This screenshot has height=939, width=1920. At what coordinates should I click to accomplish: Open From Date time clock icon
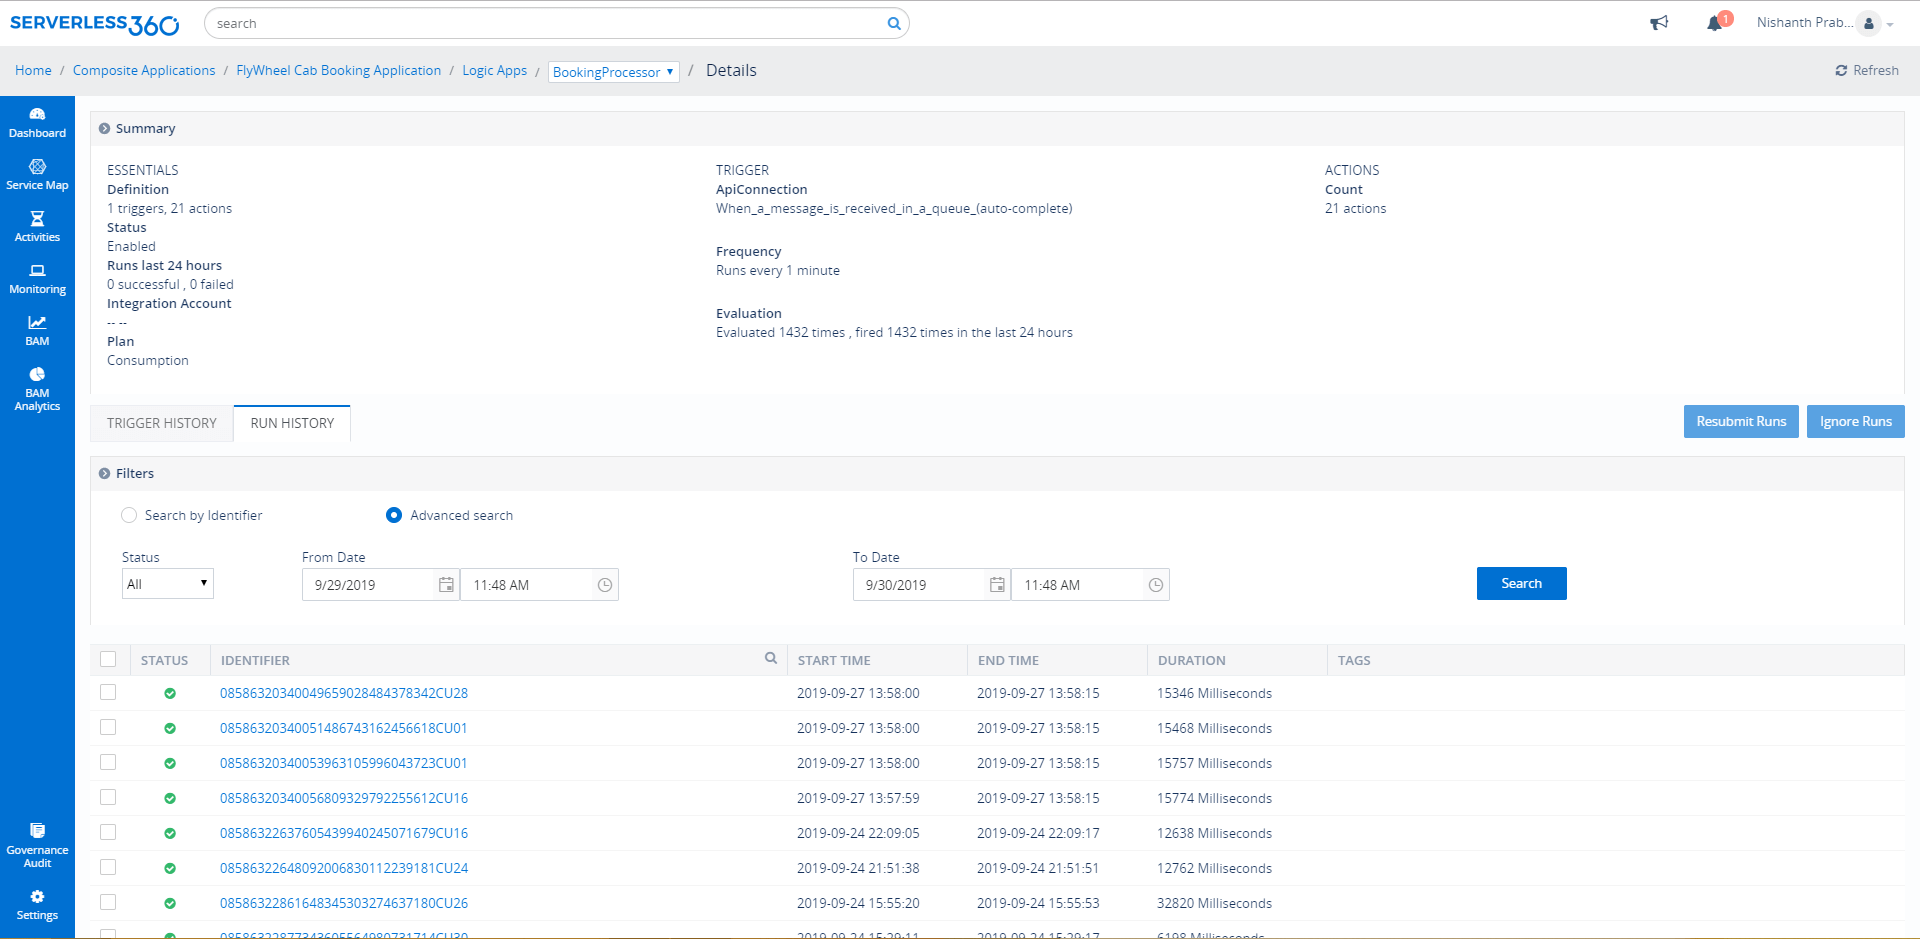605,585
